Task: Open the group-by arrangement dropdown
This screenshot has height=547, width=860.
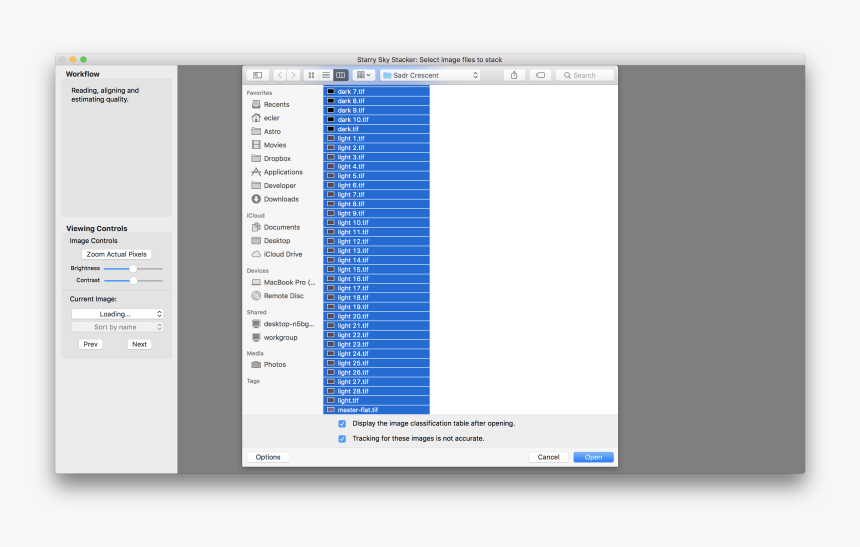Action: click(x=364, y=75)
